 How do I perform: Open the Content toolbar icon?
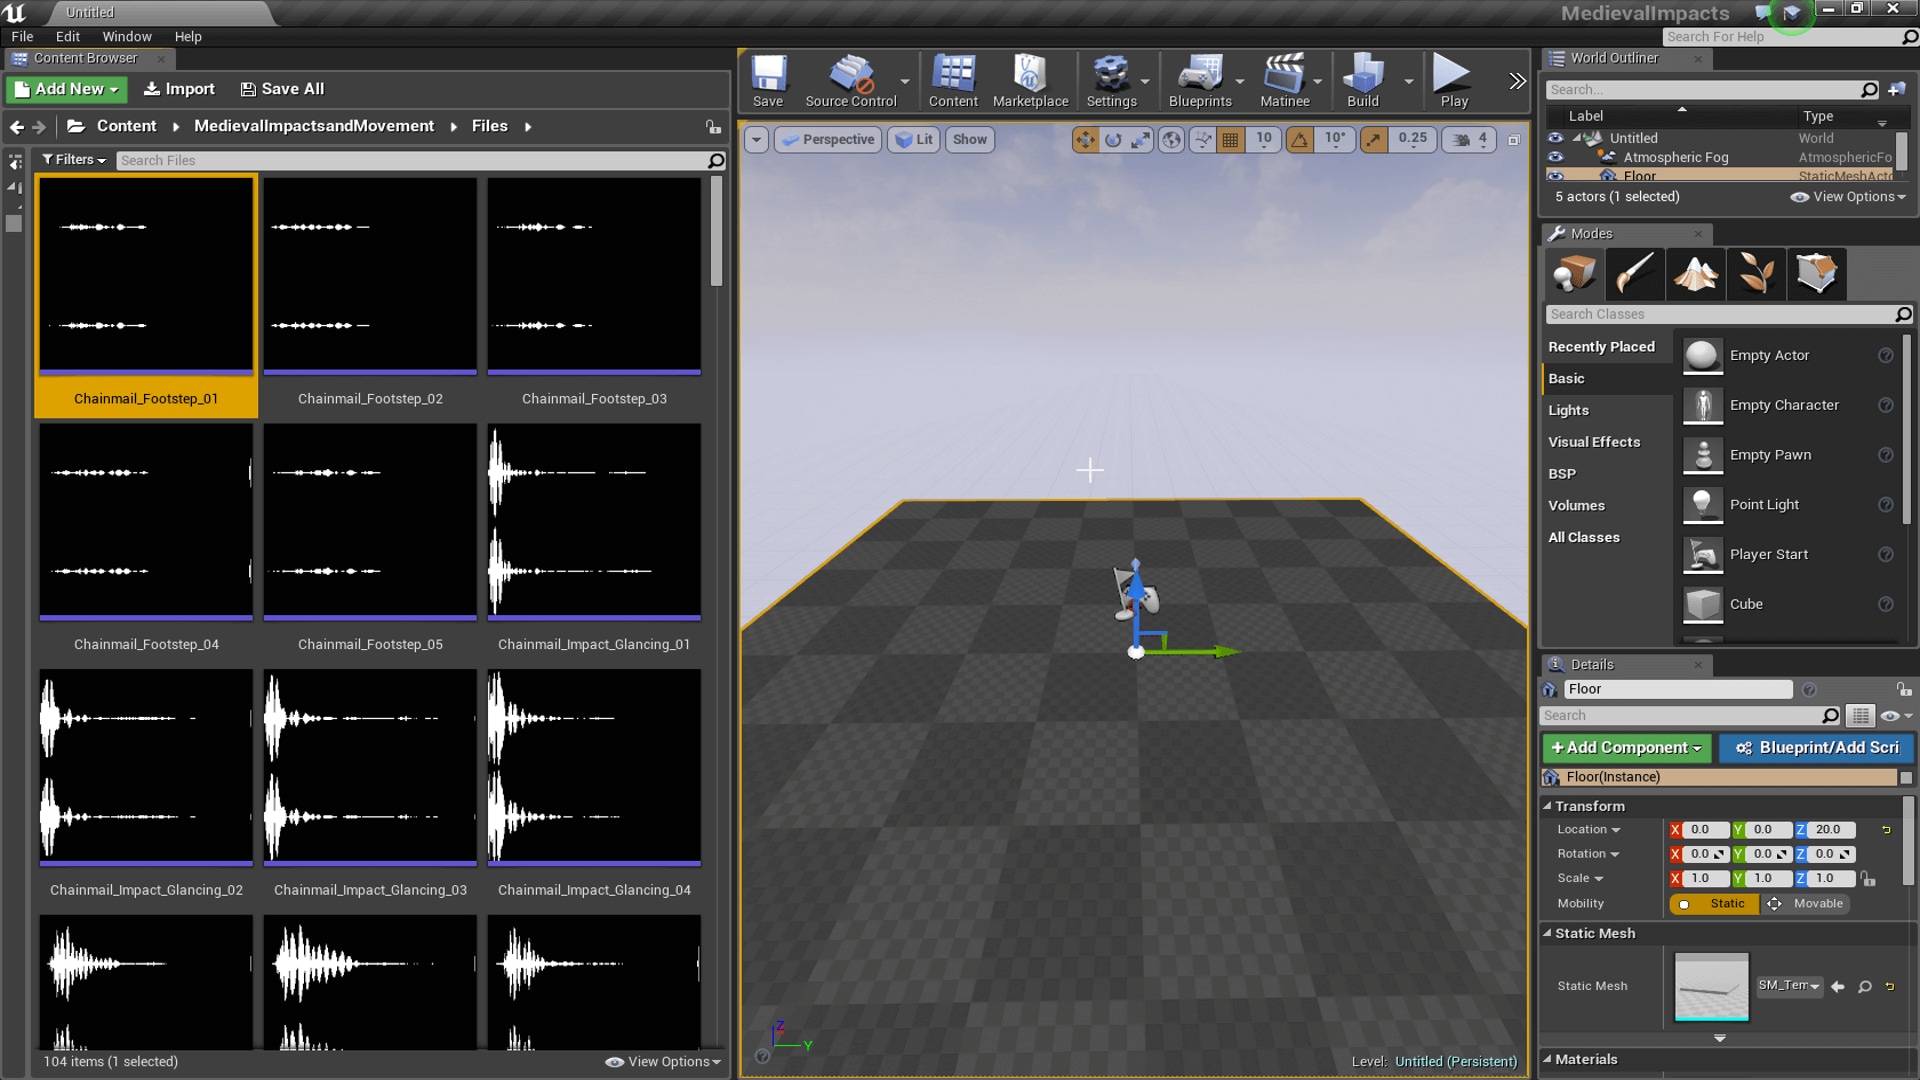tap(953, 81)
